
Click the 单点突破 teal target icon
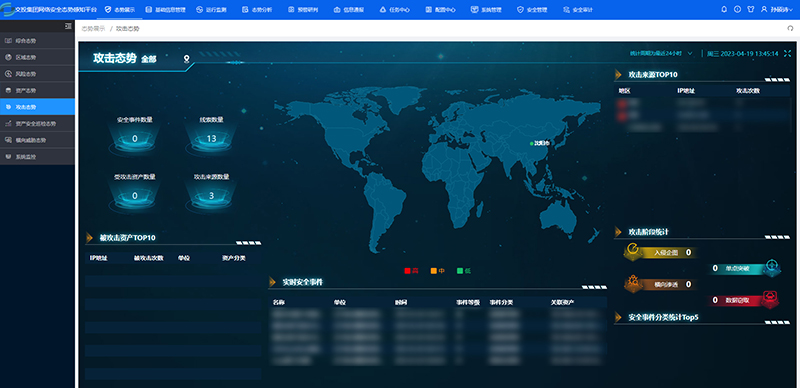coord(772,268)
